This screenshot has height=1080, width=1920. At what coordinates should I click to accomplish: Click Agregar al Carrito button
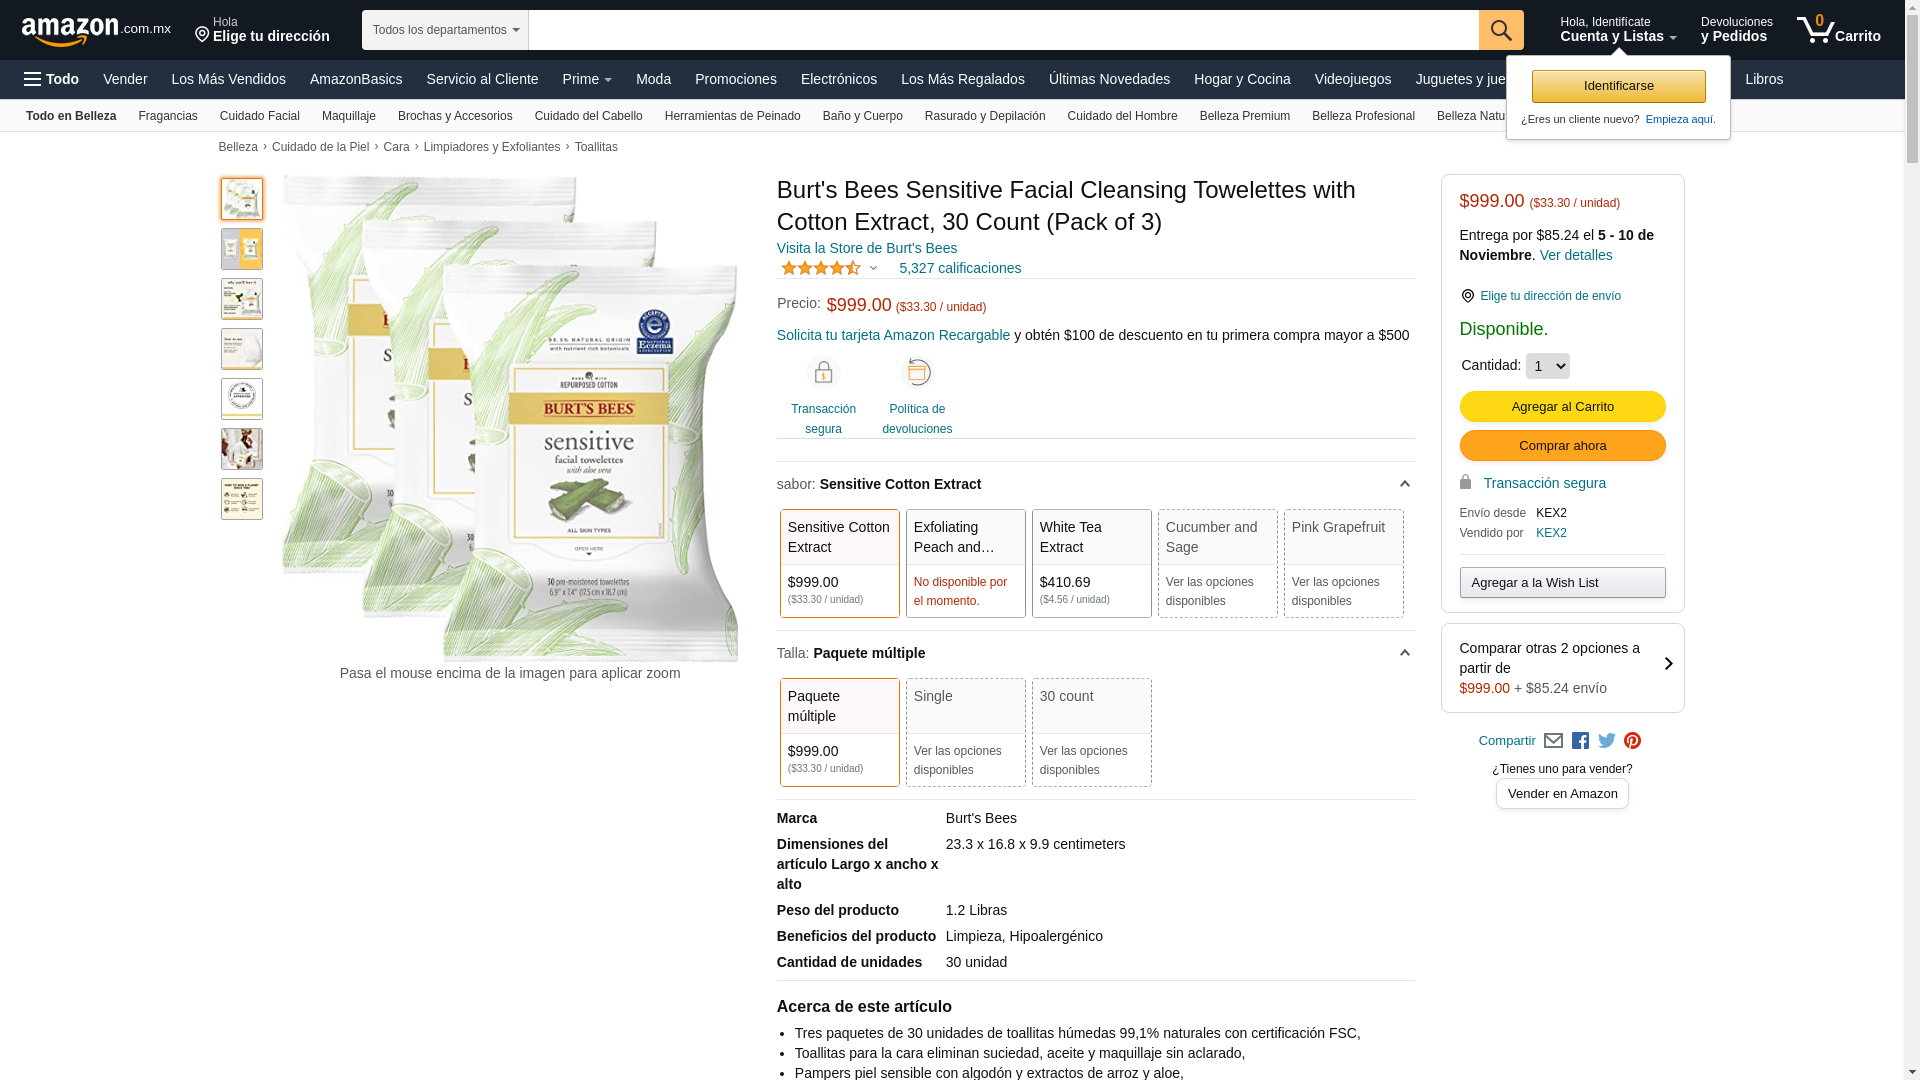[x=1562, y=406]
